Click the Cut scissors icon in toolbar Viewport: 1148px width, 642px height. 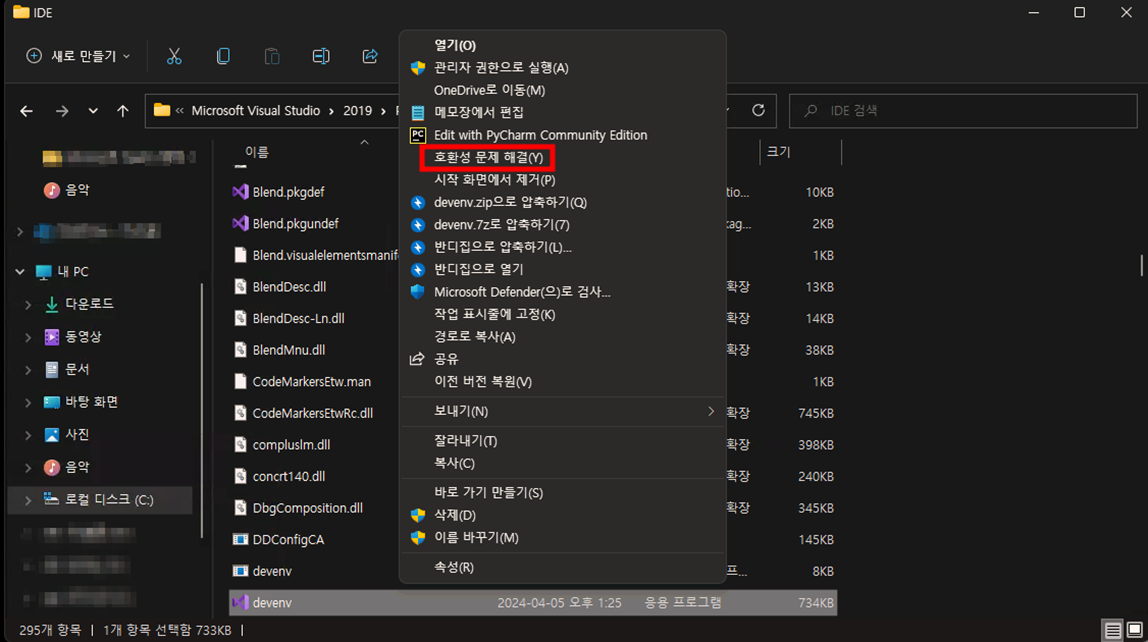[174, 56]
